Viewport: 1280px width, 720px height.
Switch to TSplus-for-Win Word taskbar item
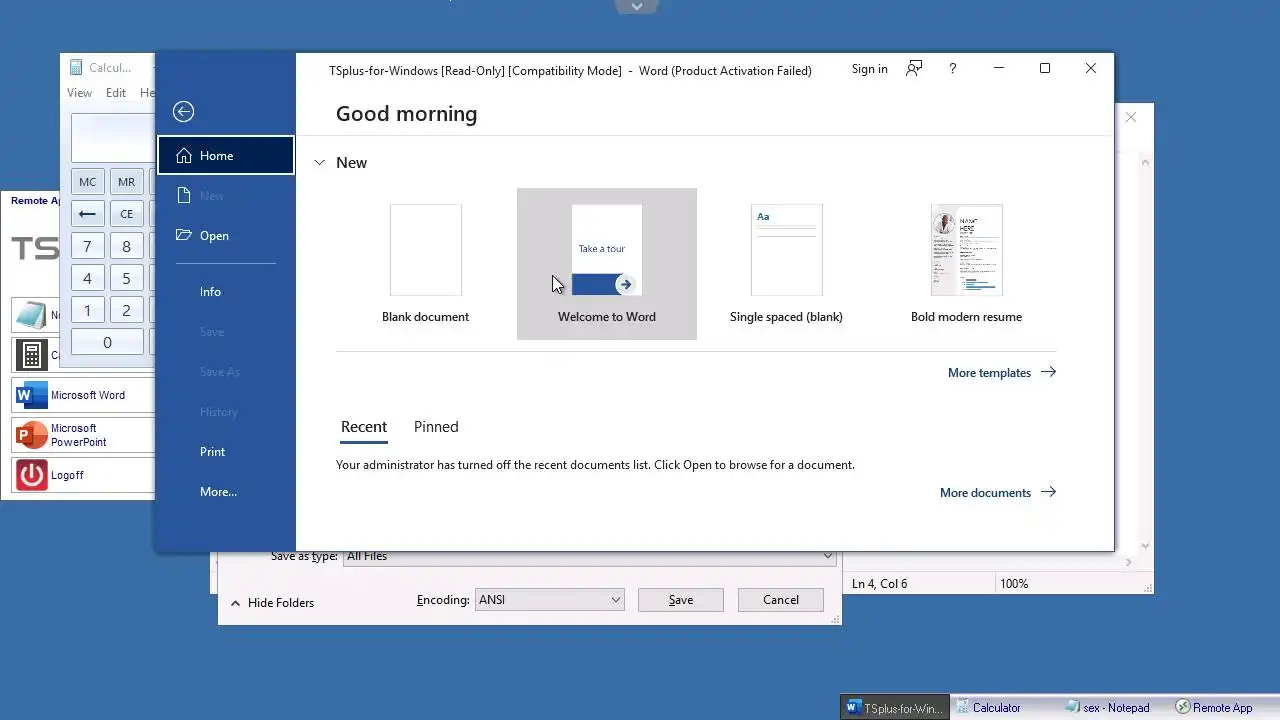[x=895, y=707]
